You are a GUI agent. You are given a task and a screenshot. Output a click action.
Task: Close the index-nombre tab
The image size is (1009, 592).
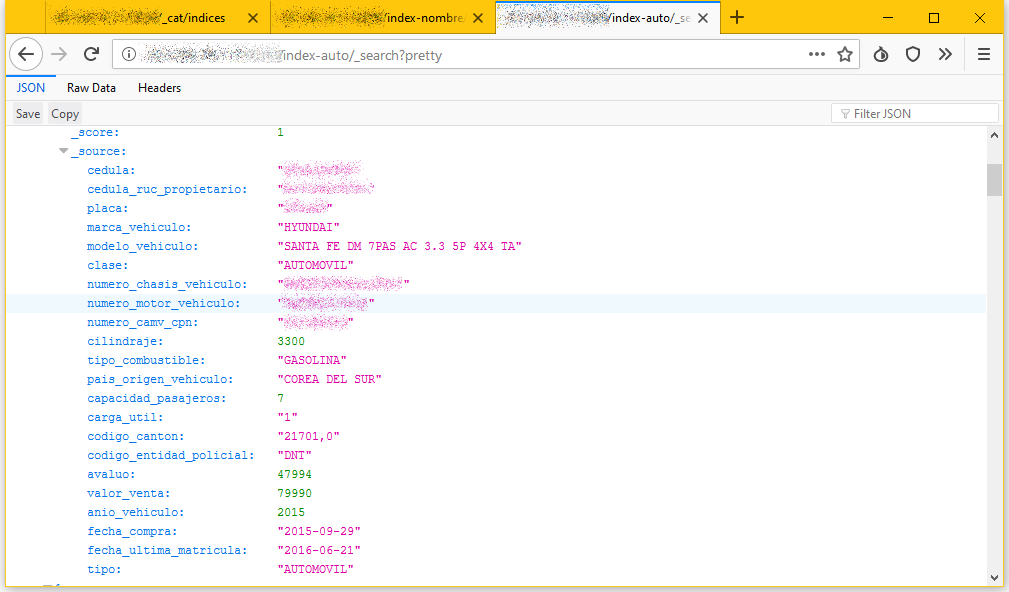pyautogui.click(x=477, y=18)
